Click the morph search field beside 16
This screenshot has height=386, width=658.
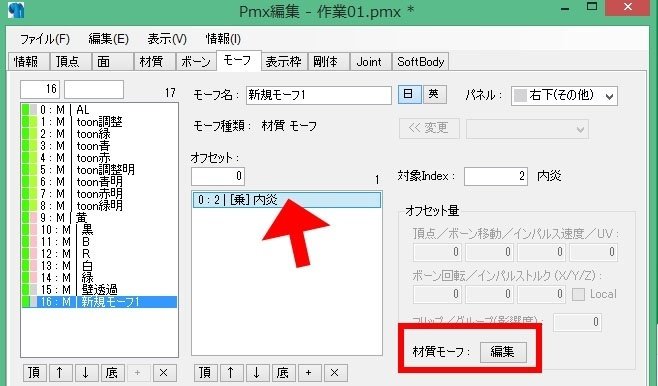click(x=94, y=89)
